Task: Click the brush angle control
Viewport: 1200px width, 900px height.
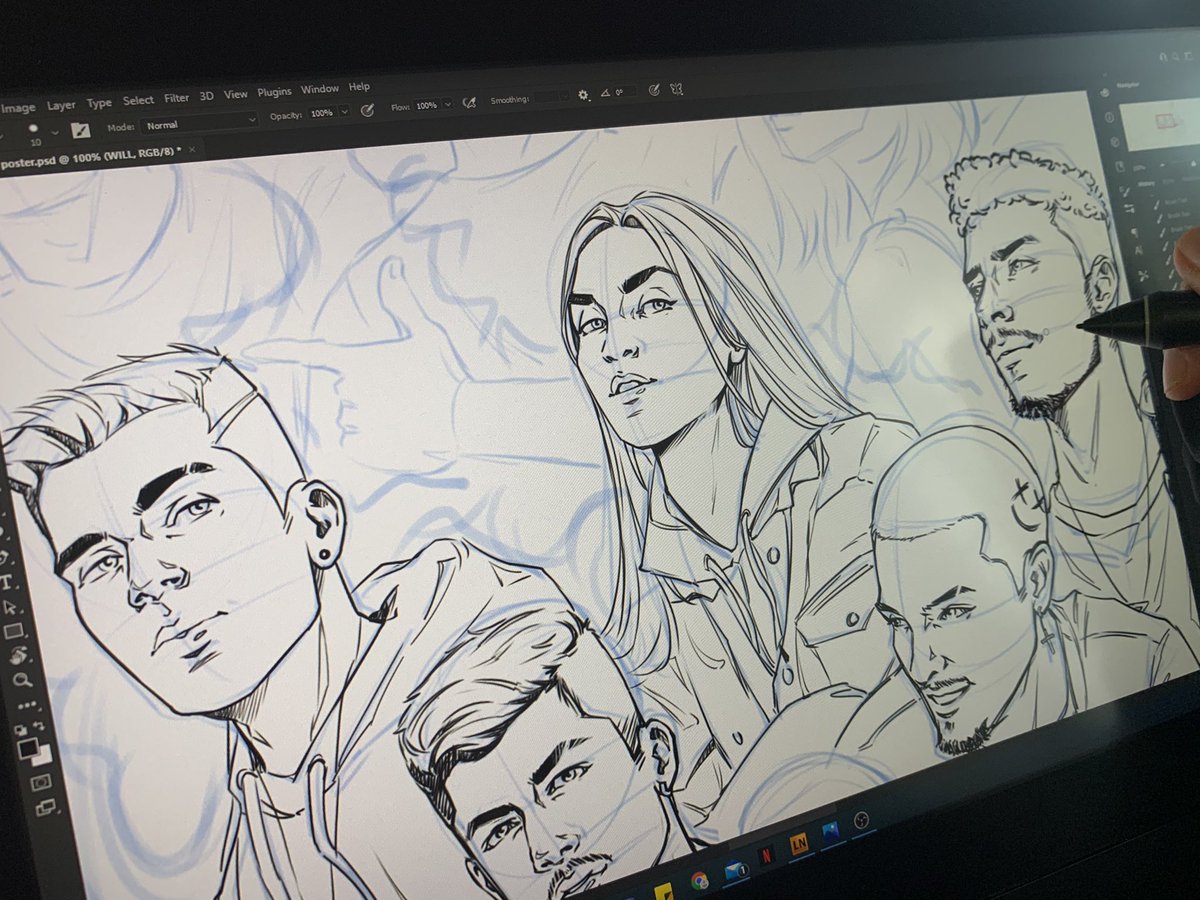Action: pyautogui.click(x=618, y=92)
